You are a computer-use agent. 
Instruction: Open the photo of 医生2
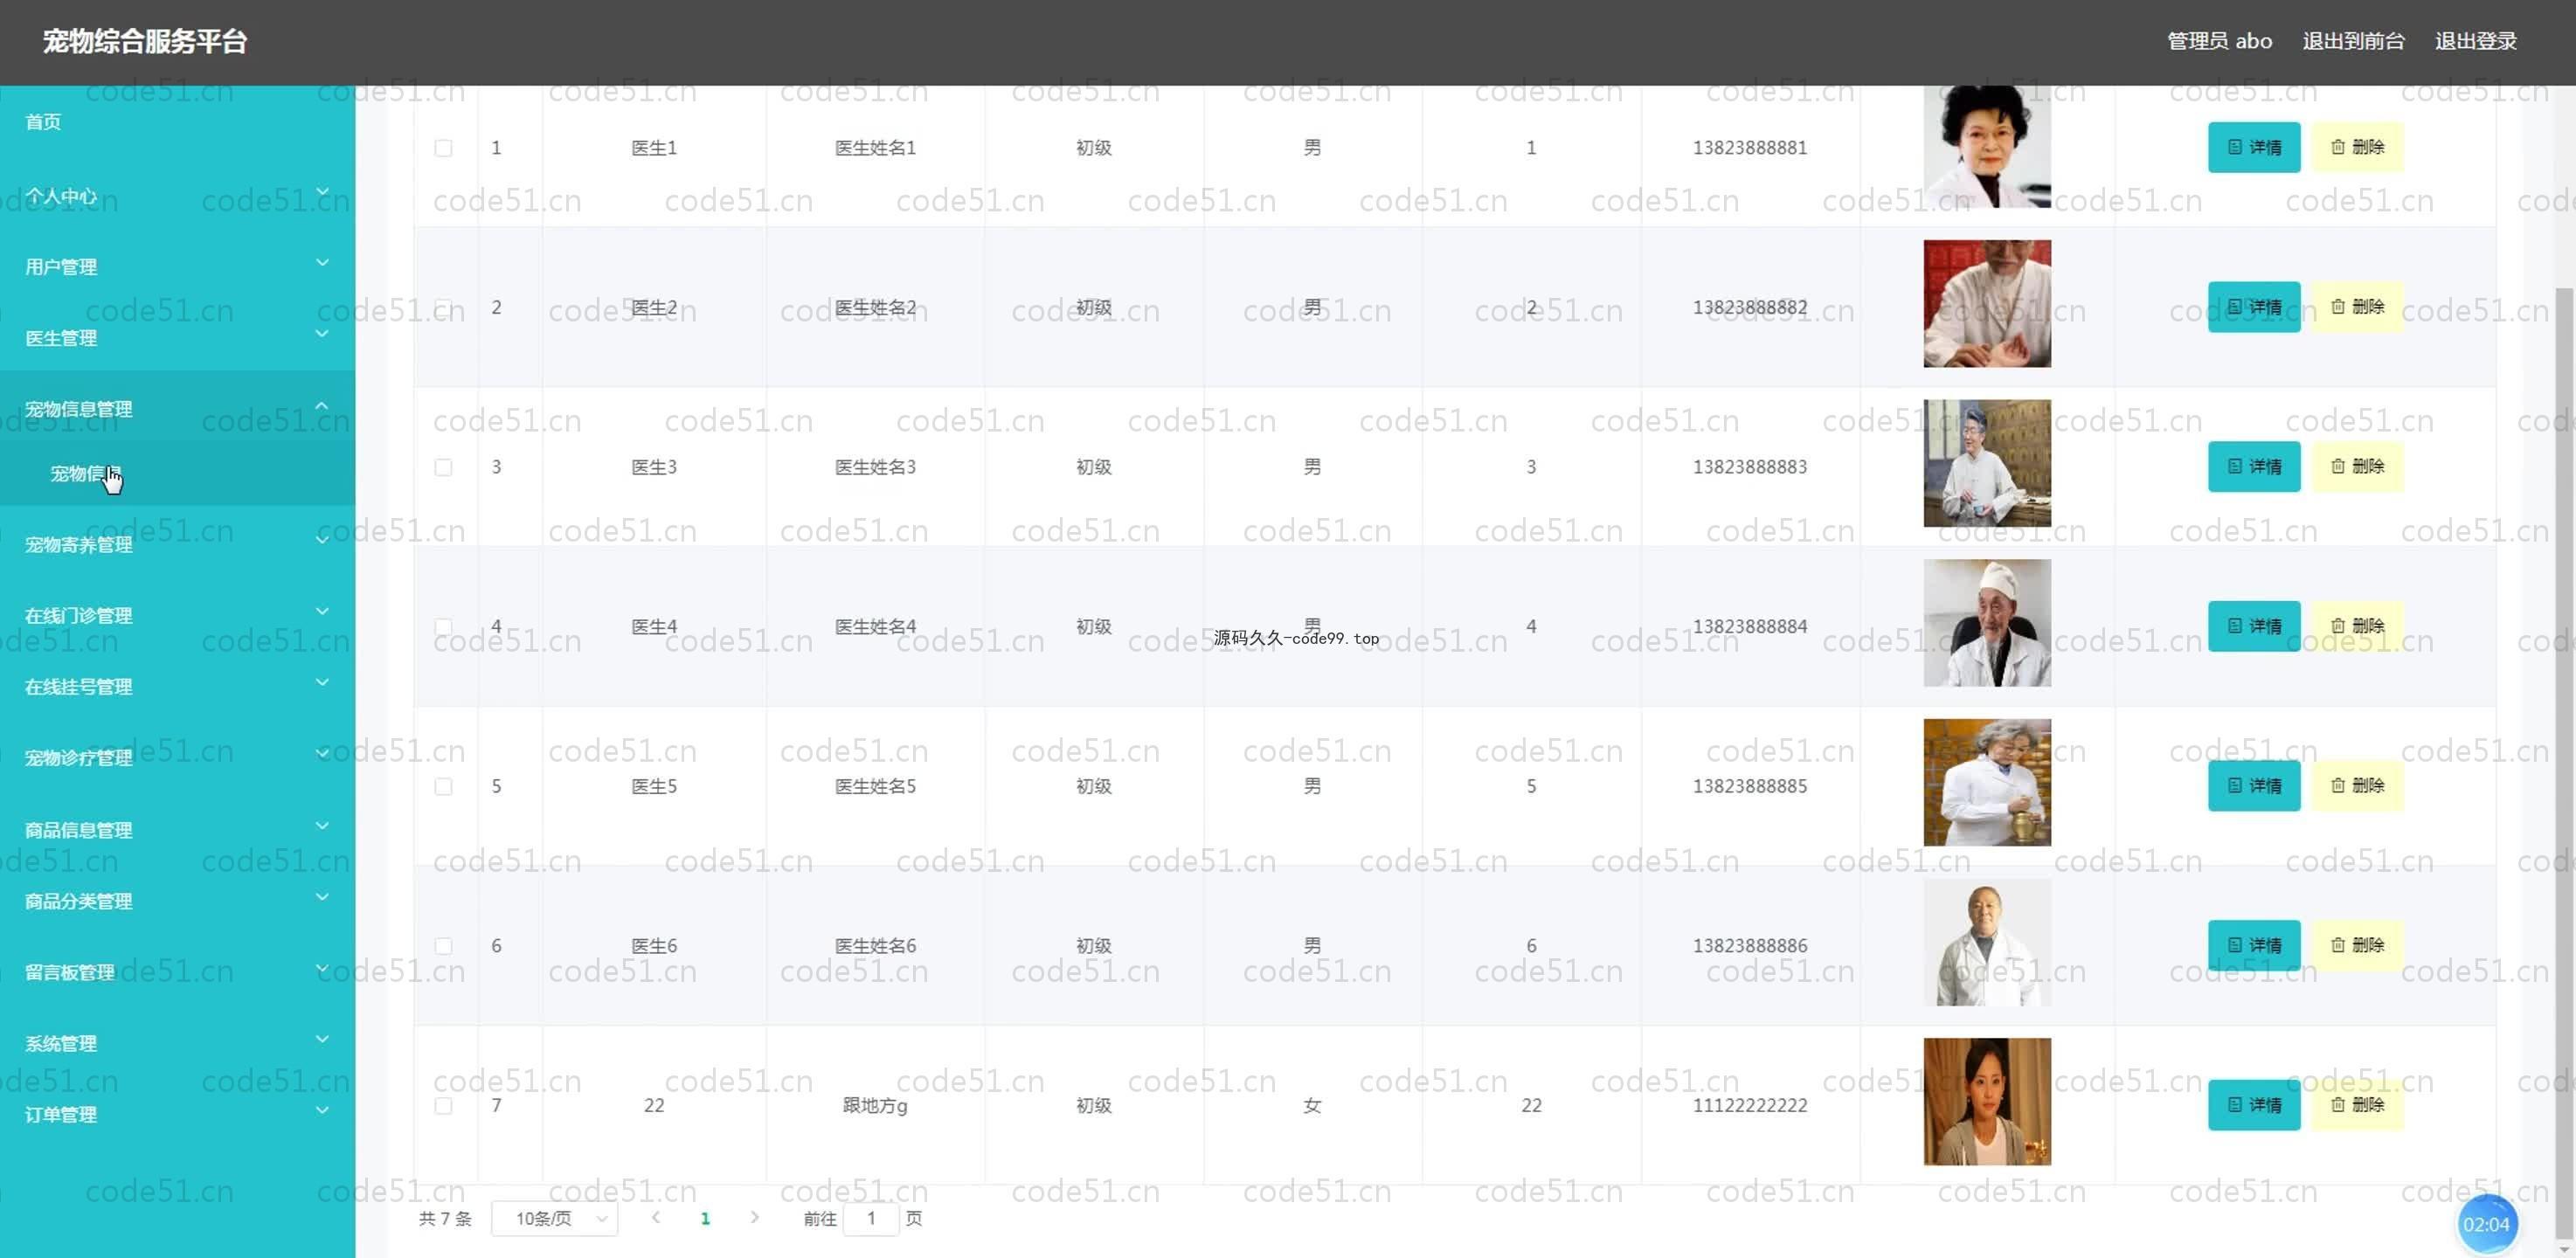[1986, 303]
